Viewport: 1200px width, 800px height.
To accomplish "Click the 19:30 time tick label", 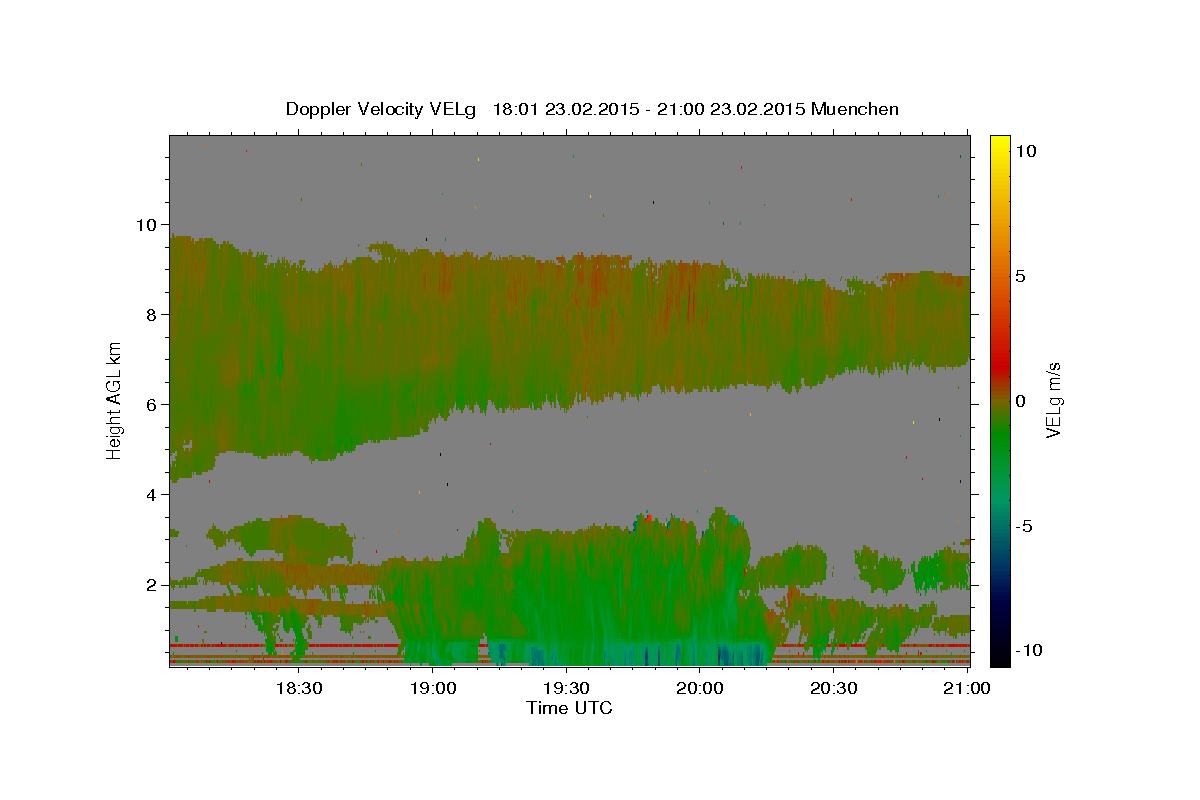I will [x=566, y=688].
